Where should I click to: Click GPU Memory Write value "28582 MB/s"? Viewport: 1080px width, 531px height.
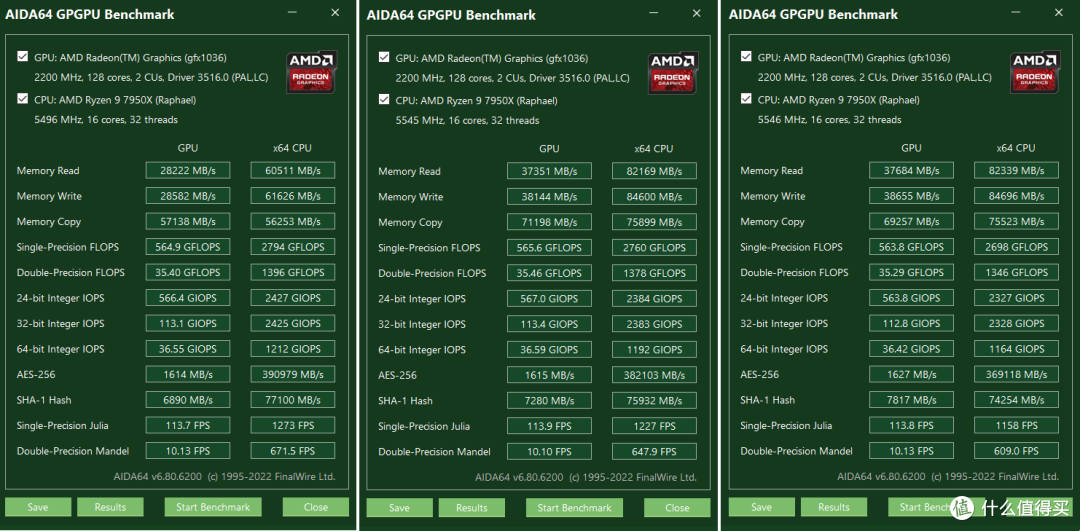coord(188,196)
